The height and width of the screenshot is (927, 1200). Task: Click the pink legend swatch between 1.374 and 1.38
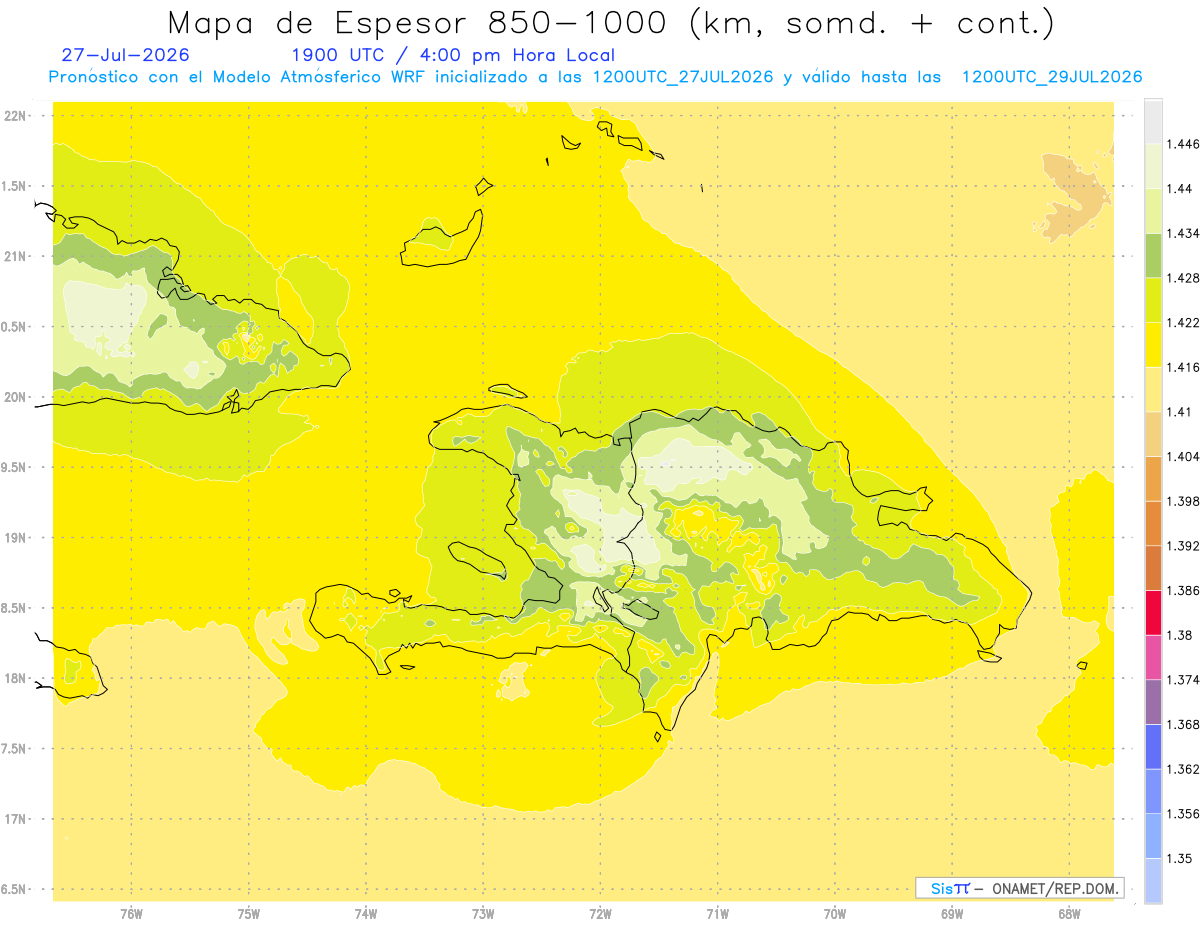point(1153,657)
